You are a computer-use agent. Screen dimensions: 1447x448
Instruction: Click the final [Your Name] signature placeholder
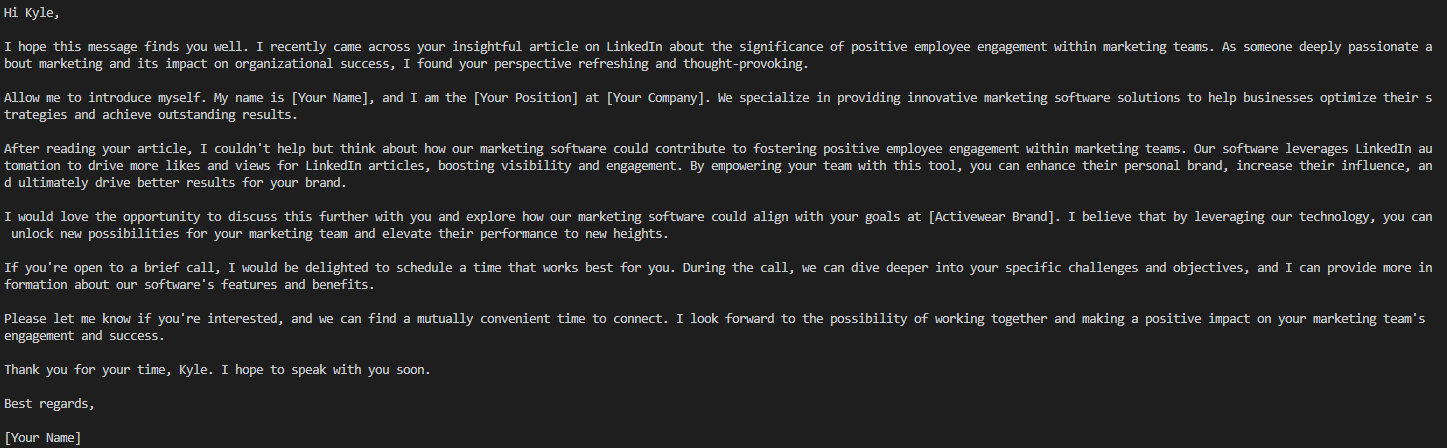43,438
